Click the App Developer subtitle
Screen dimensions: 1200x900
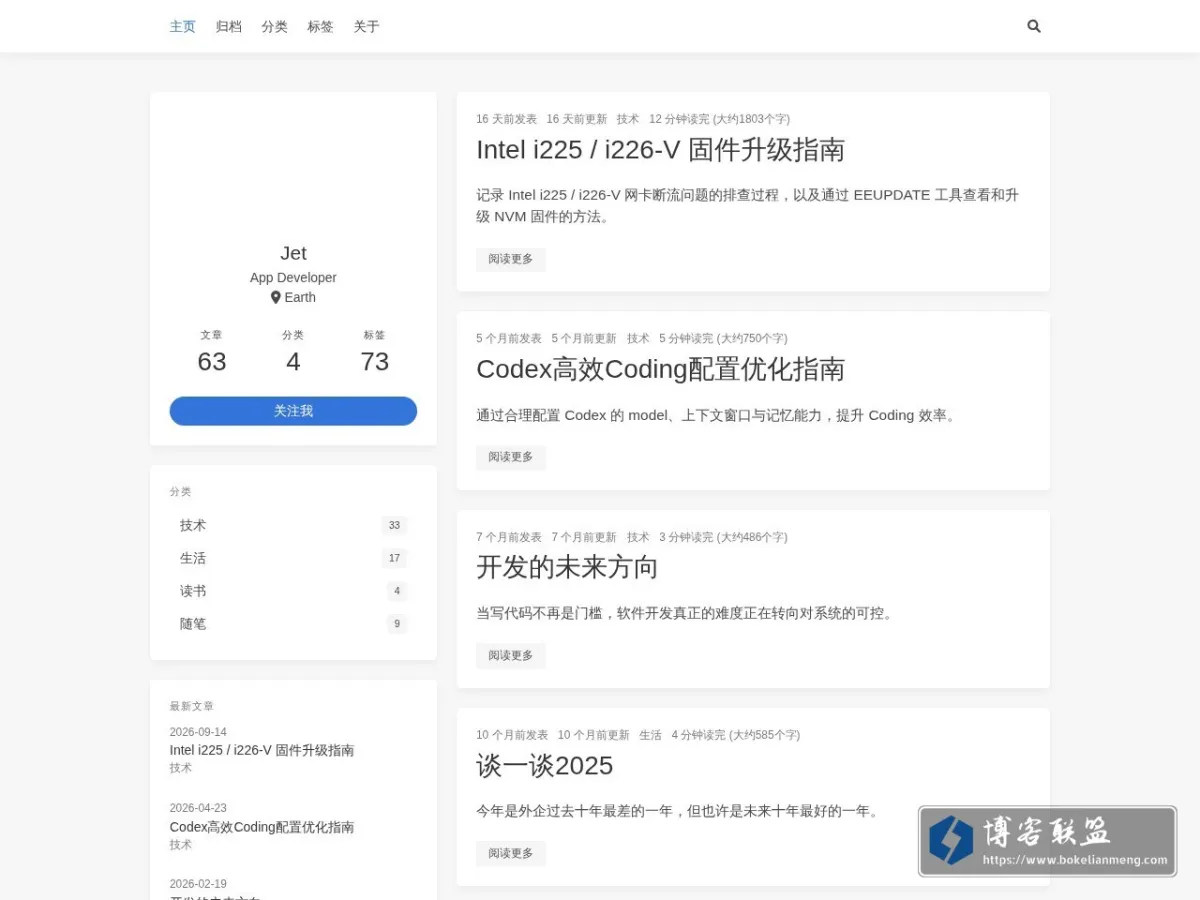click(293, 278)
